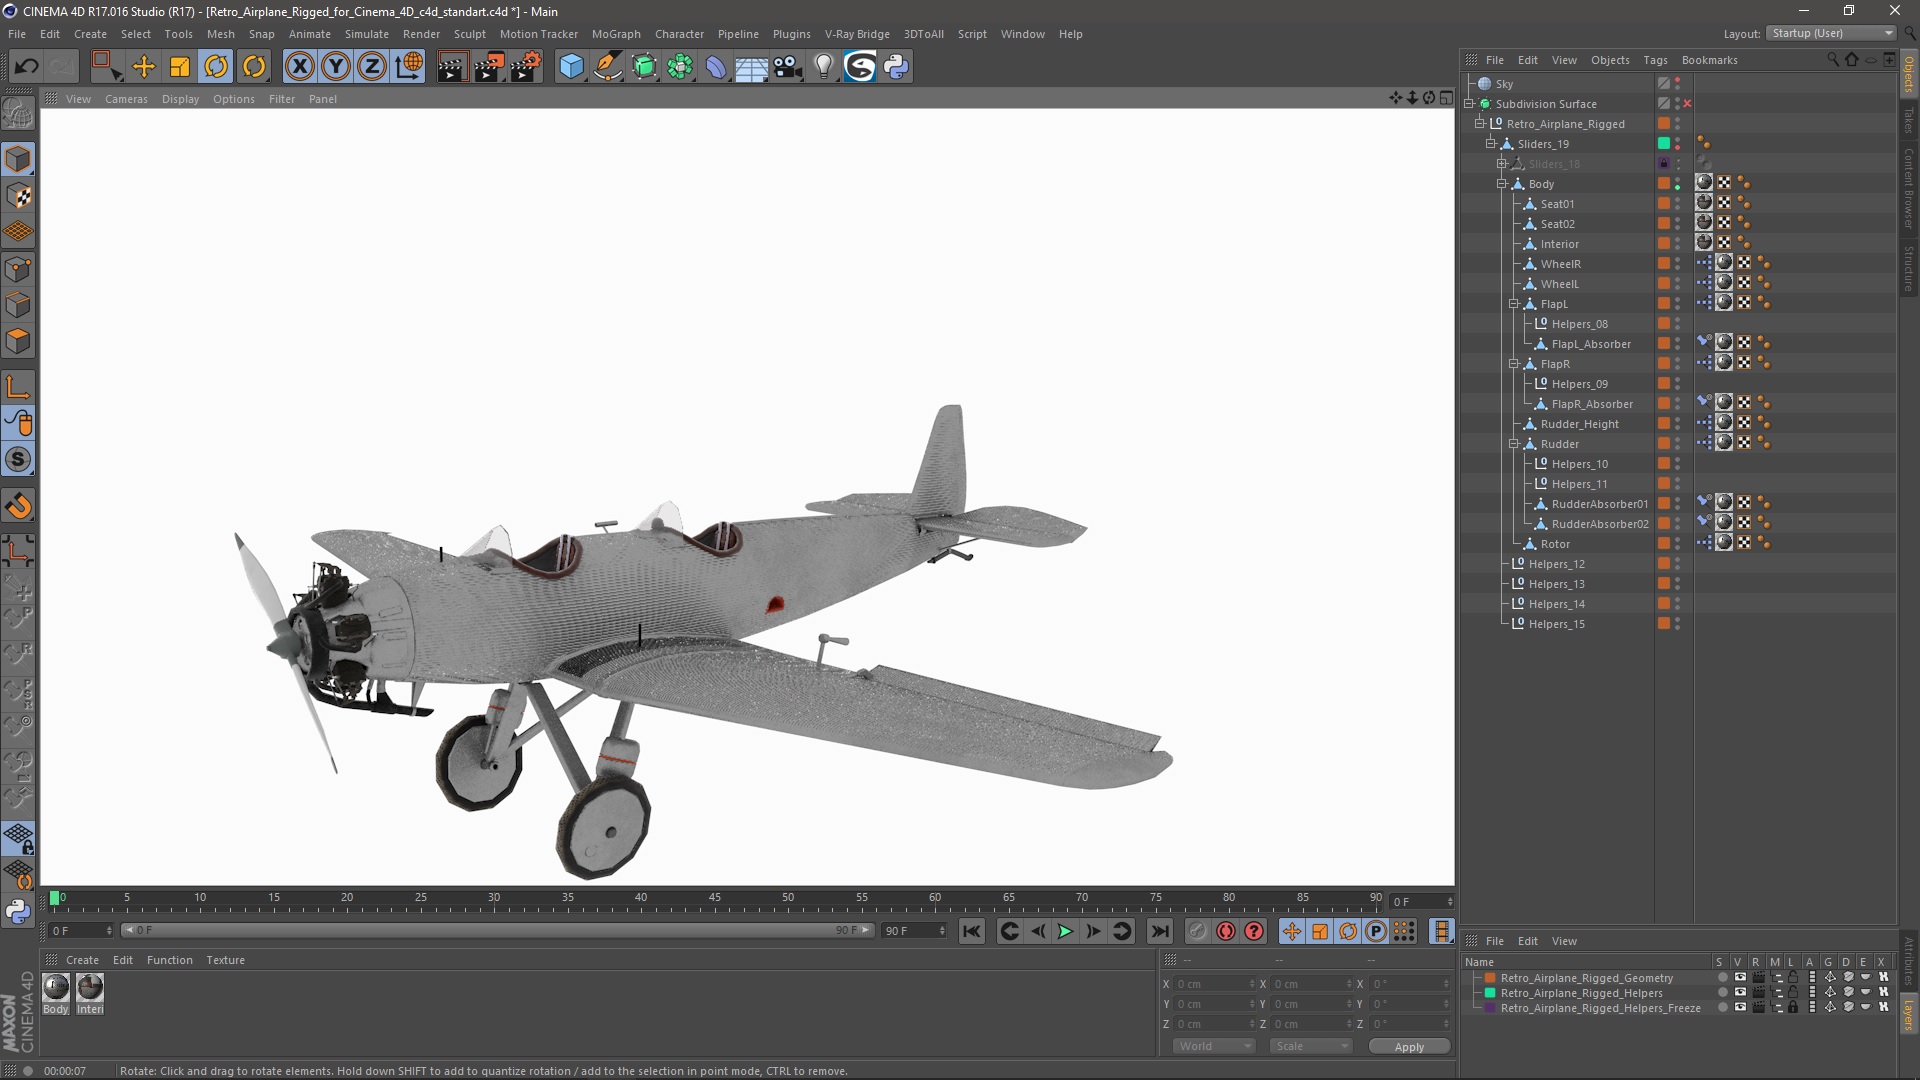1920x1080 pixels.
Task: Toggle visibility of Retro_Airplane_Rigged_Geometry layer
Action: coord(1740,978)
